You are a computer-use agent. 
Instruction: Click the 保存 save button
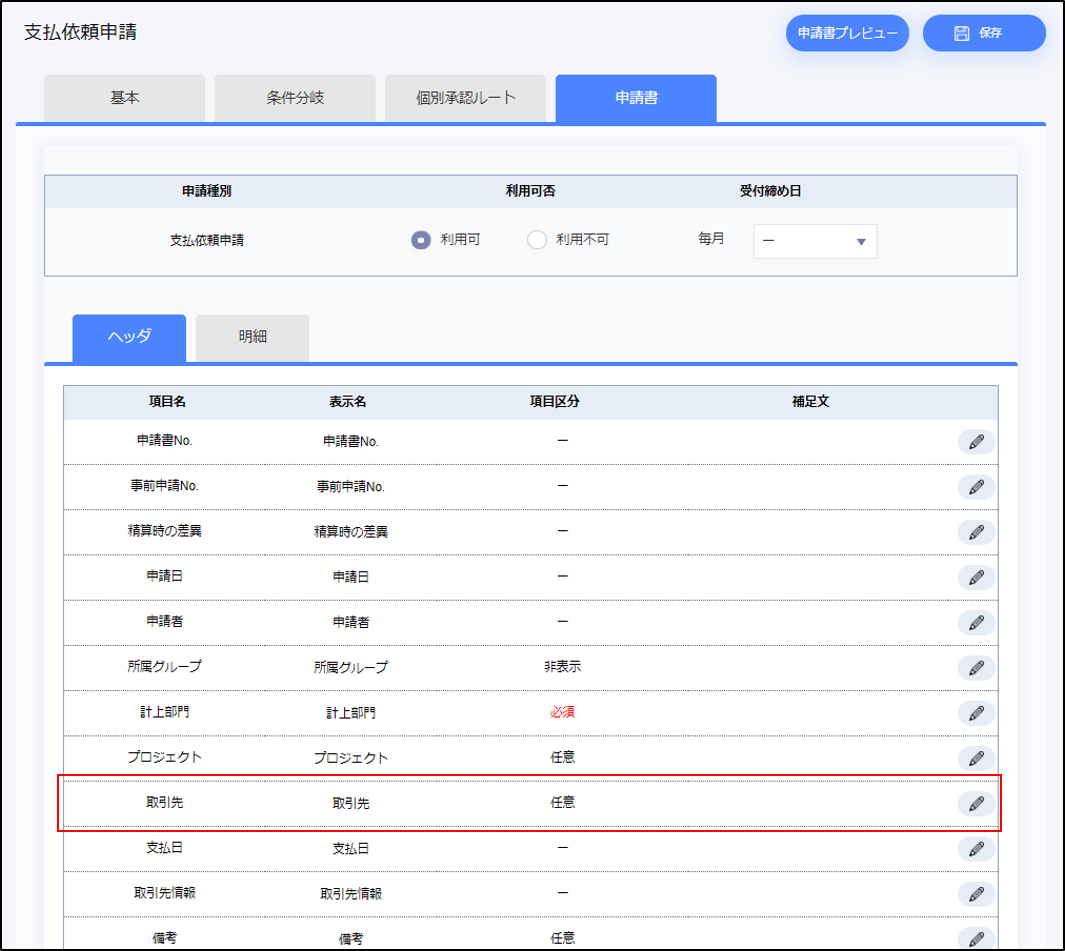click(x=983, y=33)
